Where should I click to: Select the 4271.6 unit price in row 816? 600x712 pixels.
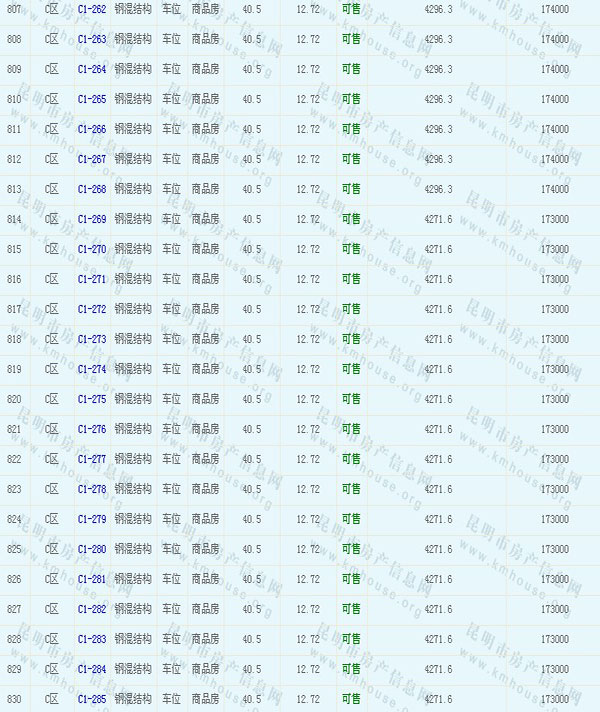click(x=438, y=280)
